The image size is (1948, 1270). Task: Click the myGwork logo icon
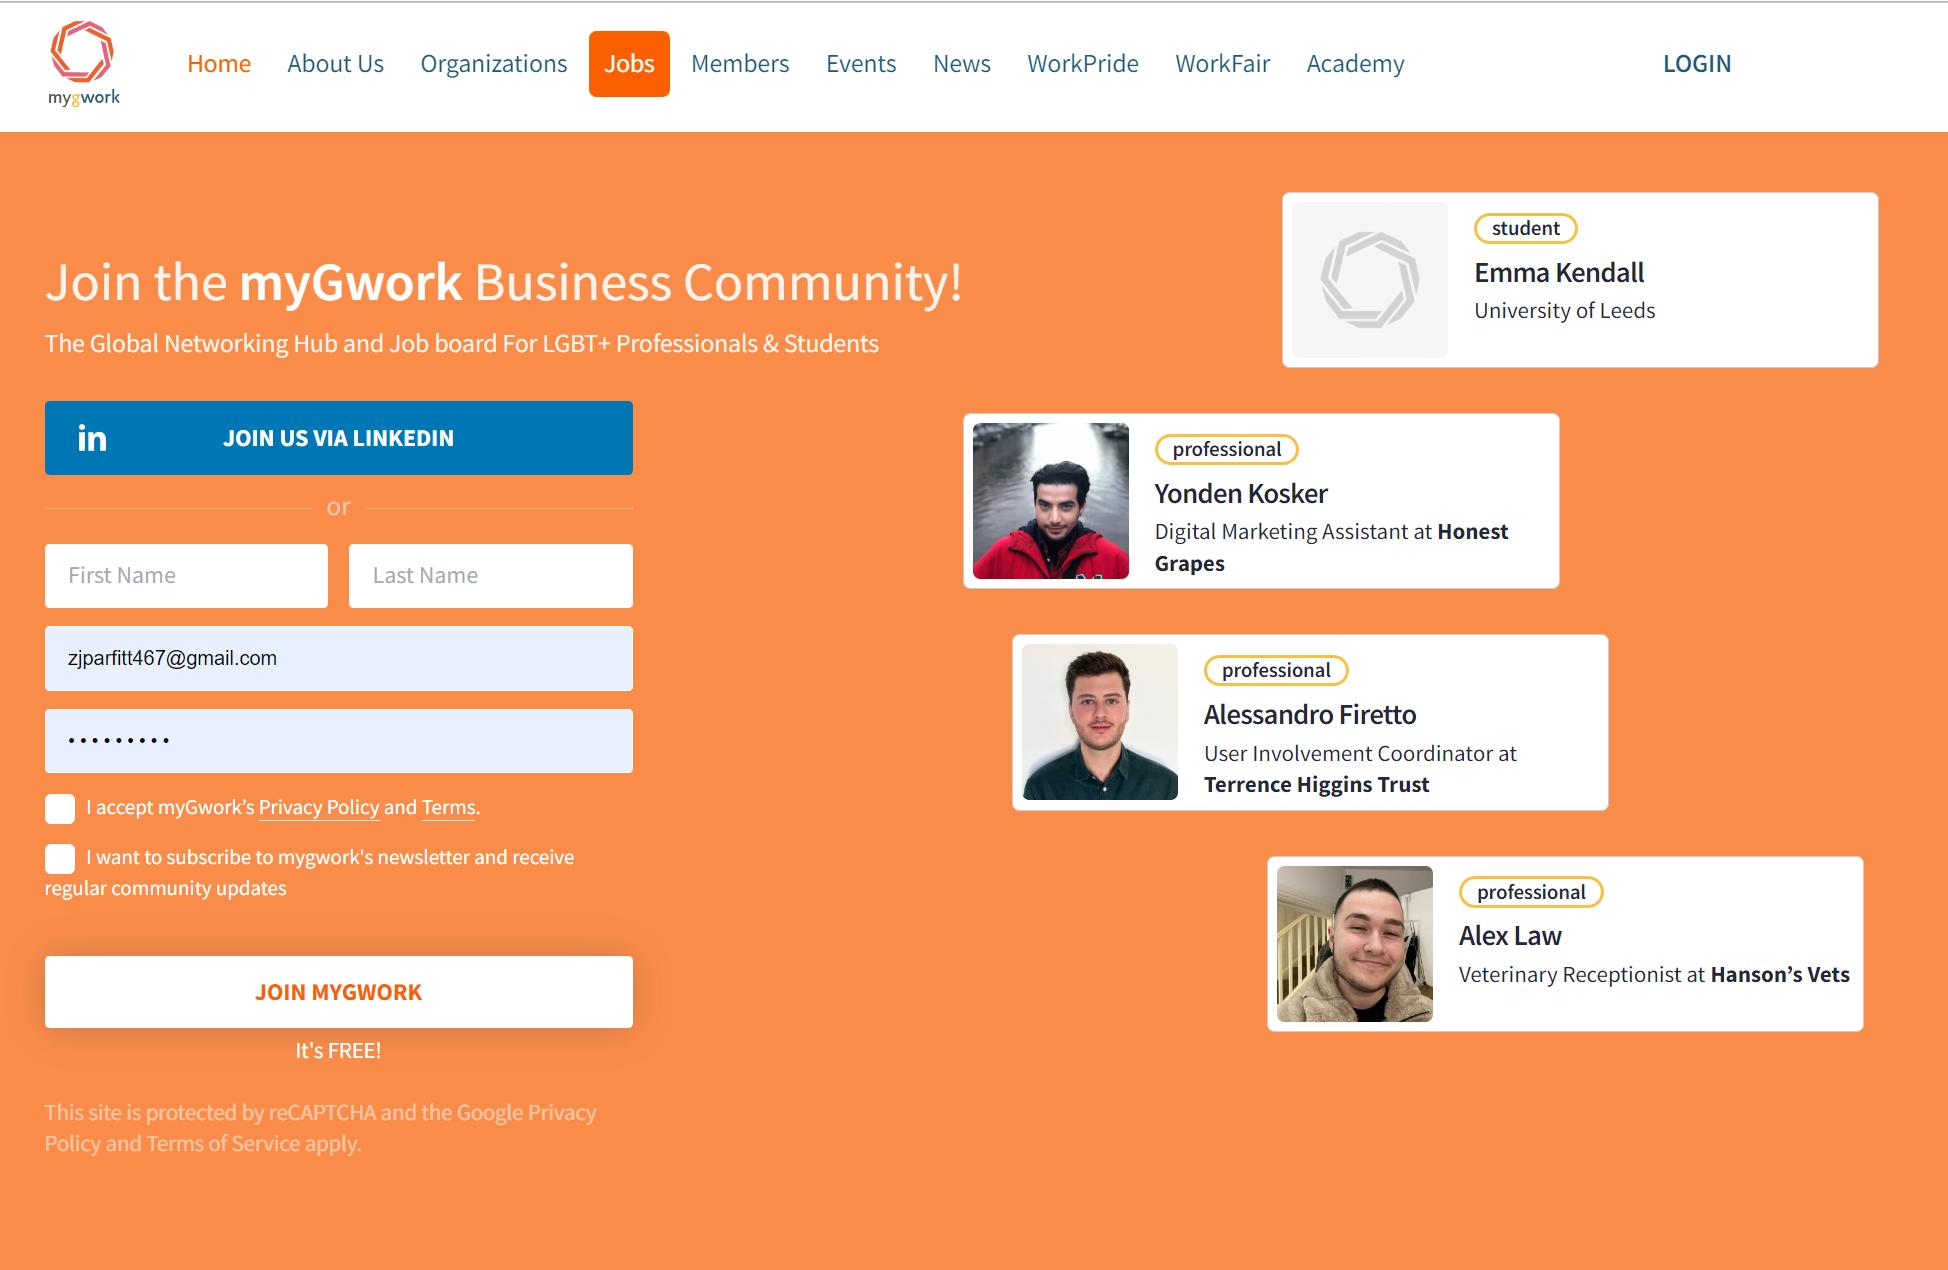[x=82, y=52]
